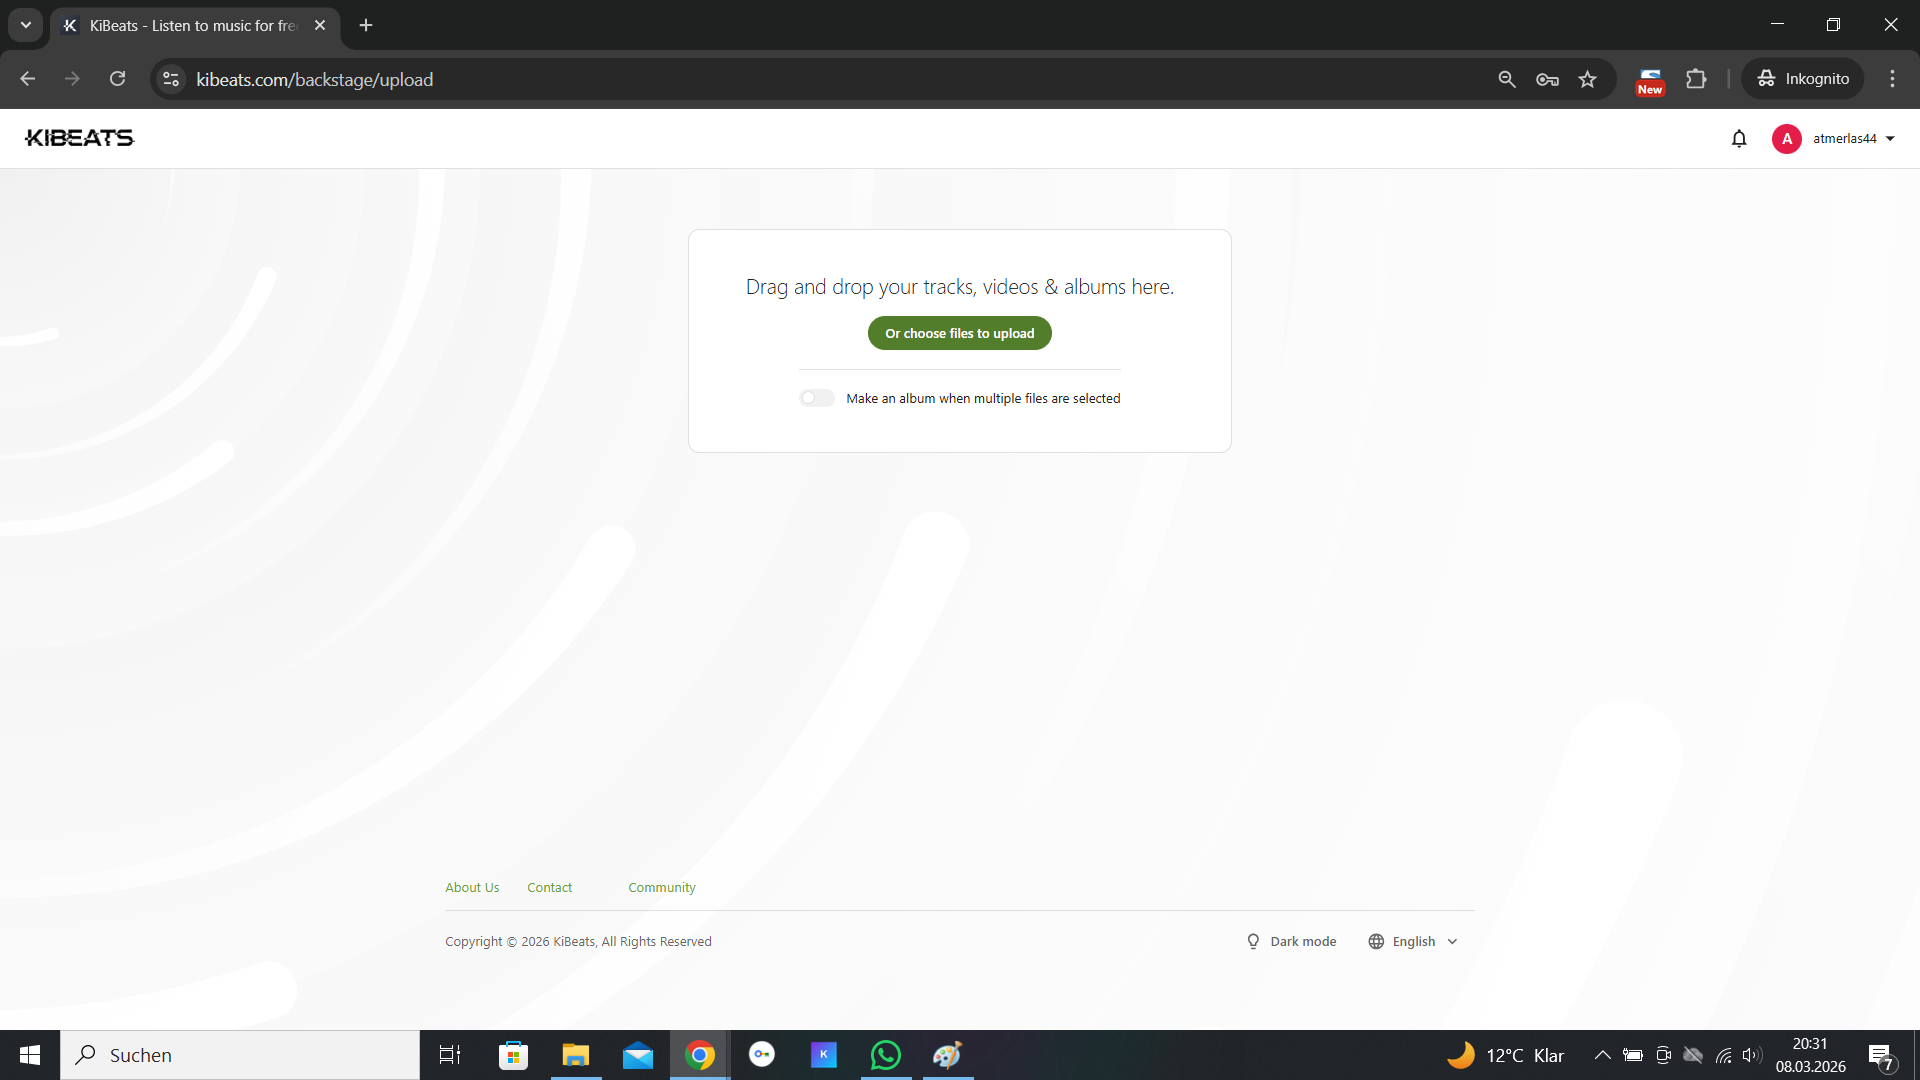The image size is (1920, 1080).
Task: View site information icon in address bar
Action: click(x=171, y=79)
